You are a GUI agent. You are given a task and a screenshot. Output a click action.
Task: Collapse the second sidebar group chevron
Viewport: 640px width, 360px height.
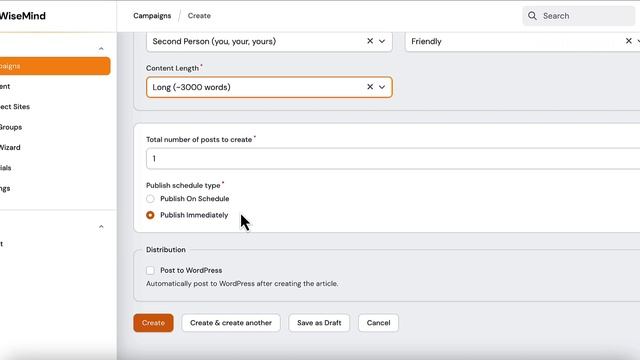[101, 227]
